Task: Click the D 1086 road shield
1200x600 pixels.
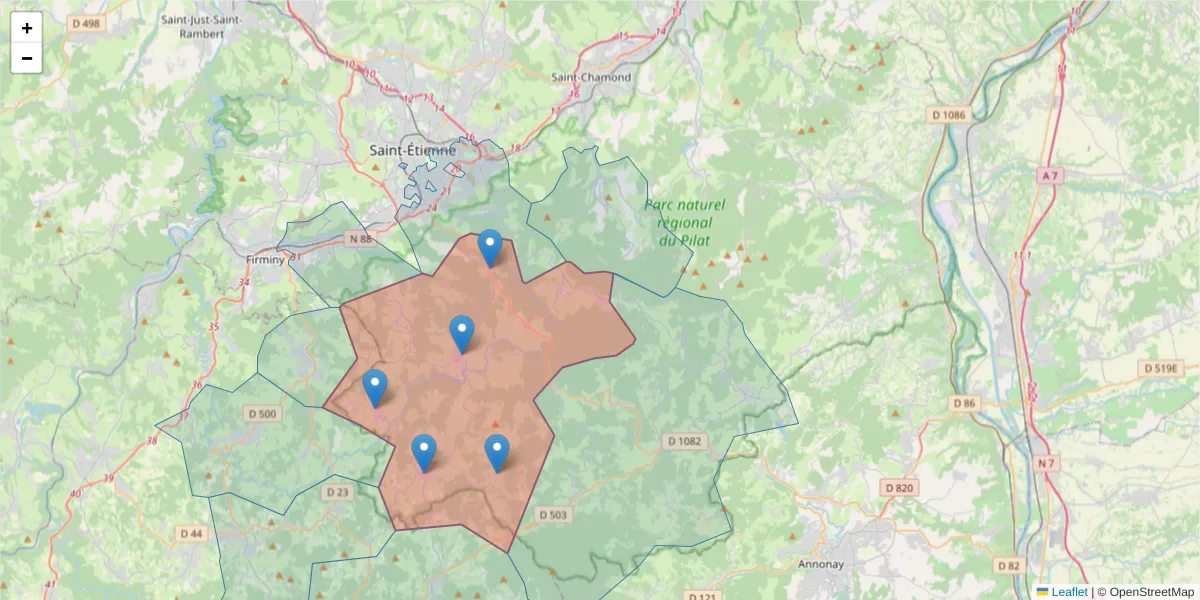Action: pyautogui.click(x=948, y=114)
